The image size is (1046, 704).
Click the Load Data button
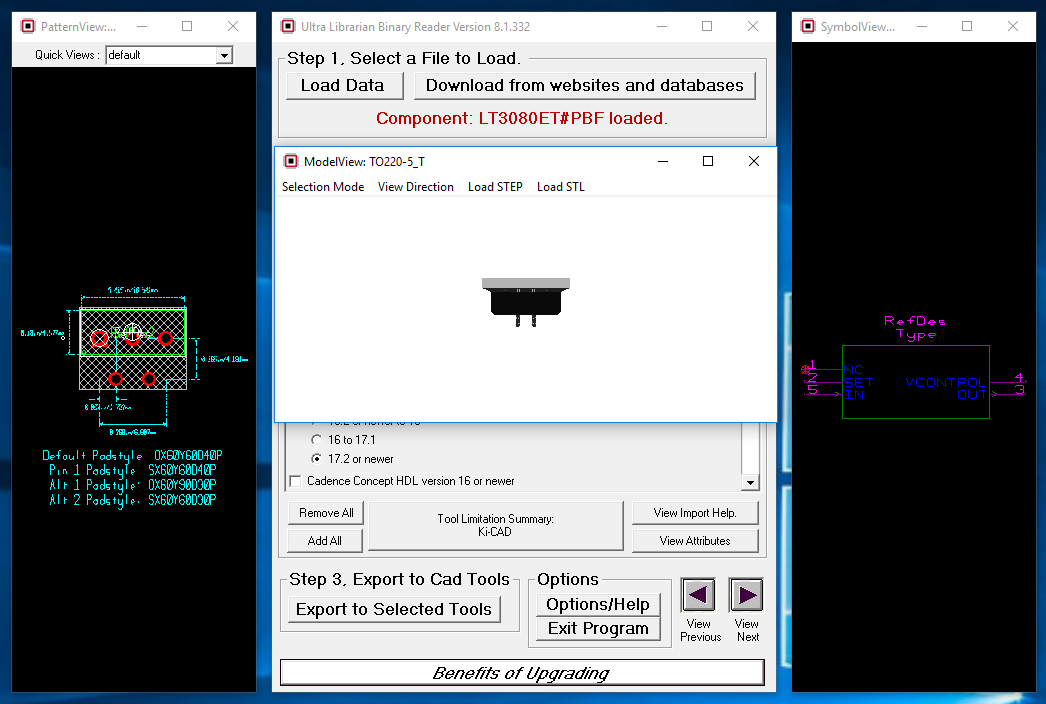(x=344, y=85)
